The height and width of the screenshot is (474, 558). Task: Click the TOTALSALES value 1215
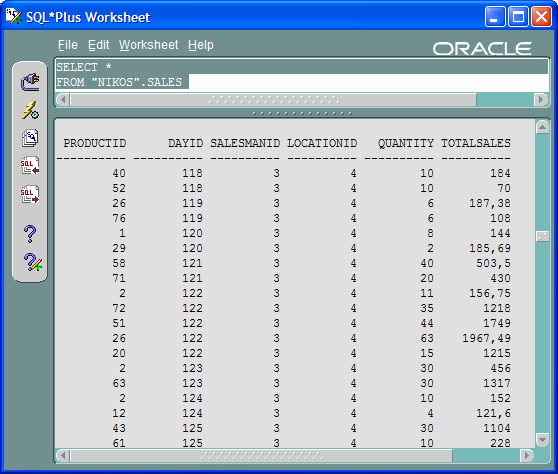[497, 353]
